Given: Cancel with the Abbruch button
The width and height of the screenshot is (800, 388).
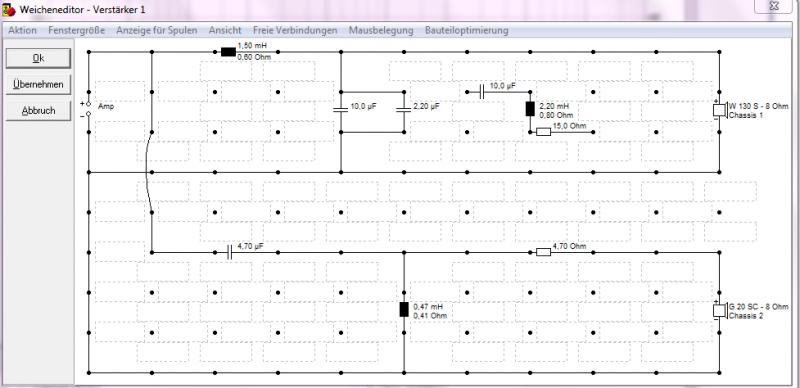Looking at the screenshot, I should [38, 110].
